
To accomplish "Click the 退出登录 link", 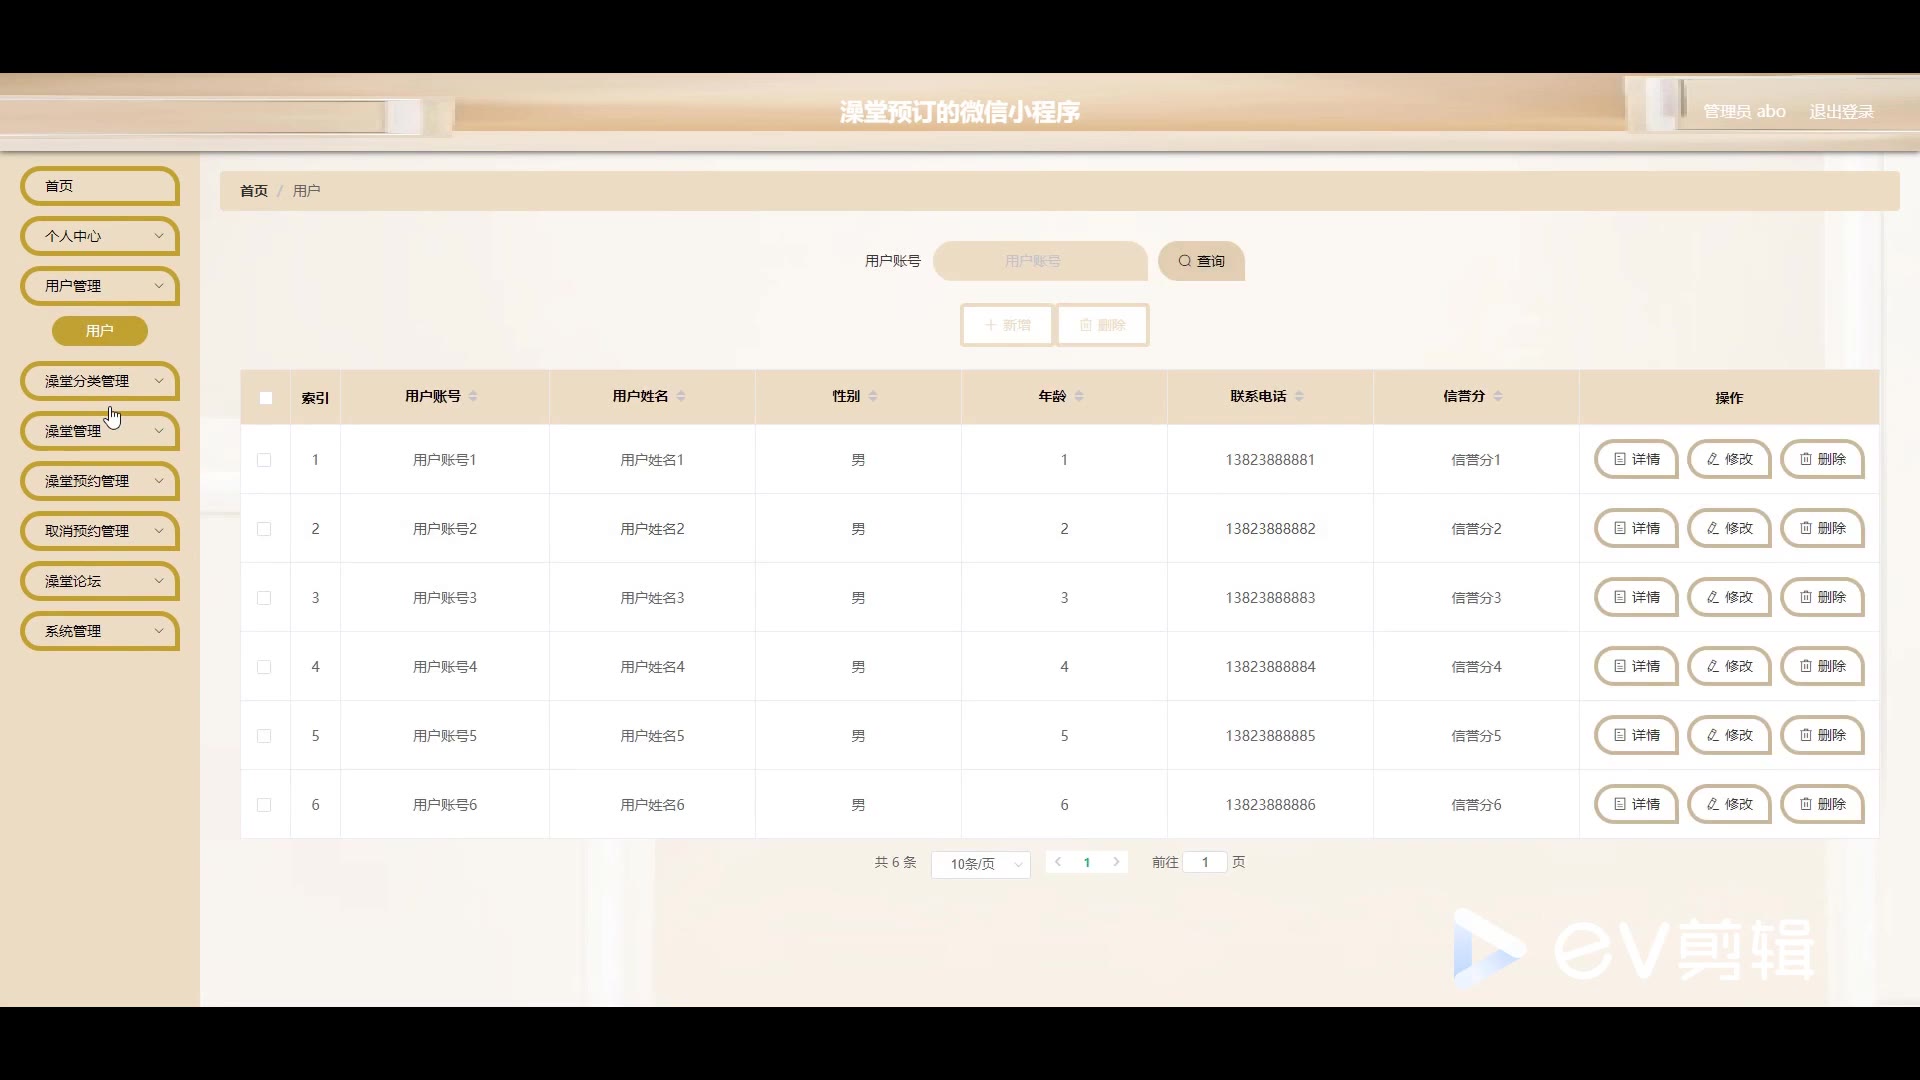I will (1841, 111).
